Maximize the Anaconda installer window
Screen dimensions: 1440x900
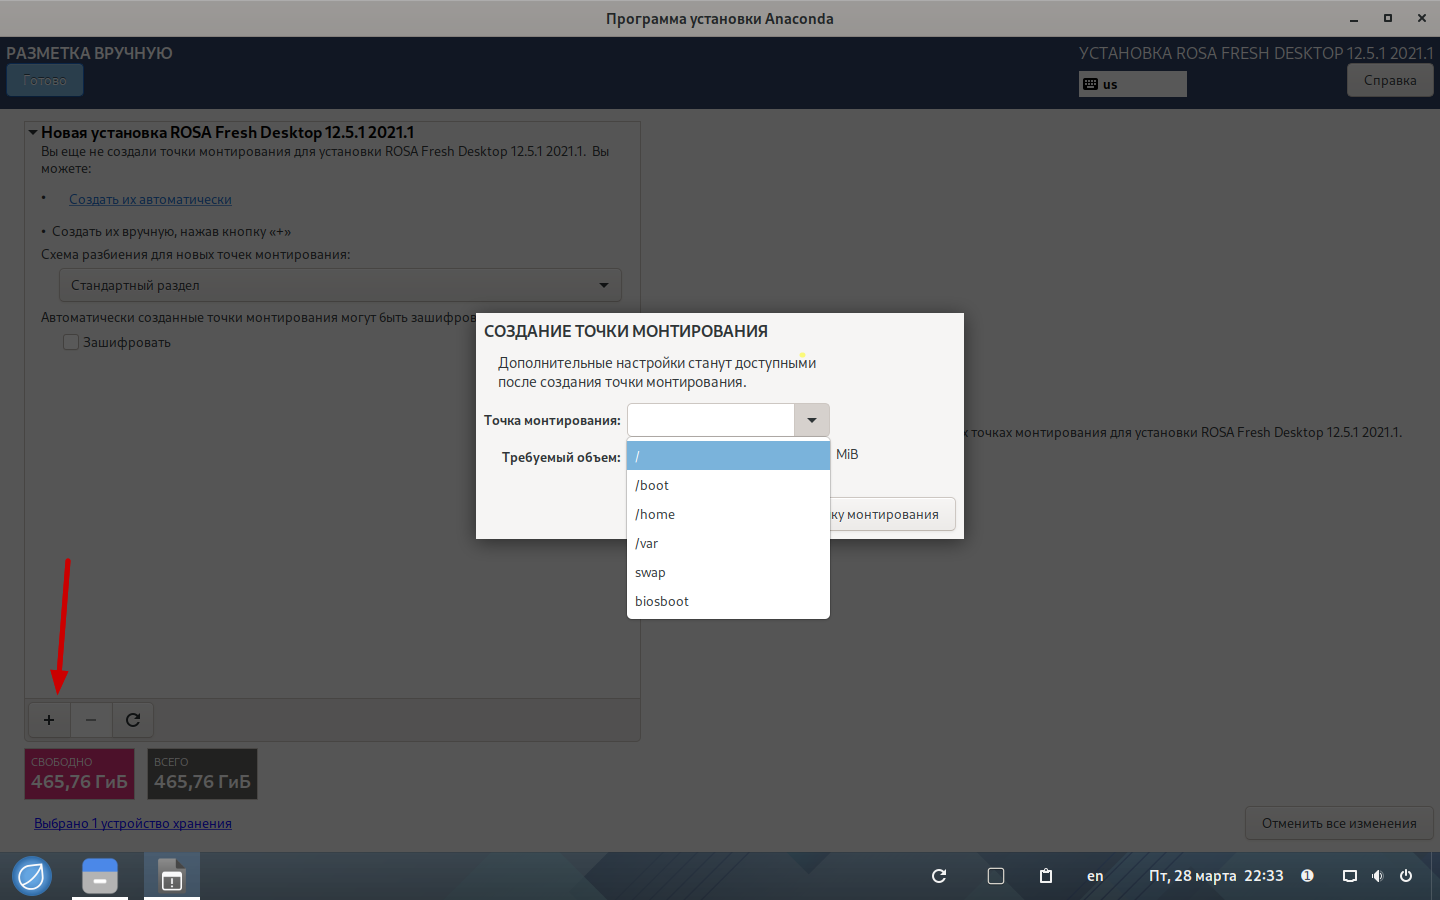tap(1388, 18)
